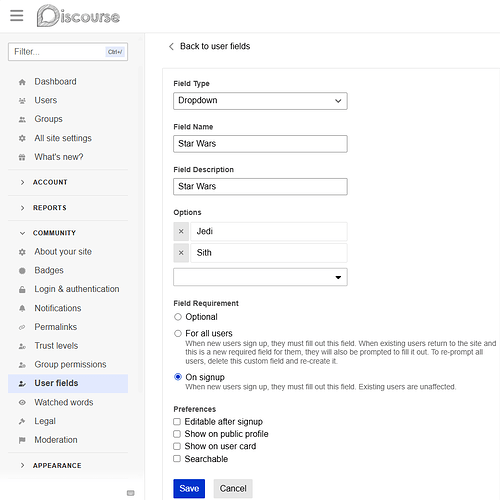The height and width of the screenshot is (500, 500).
Task: Click the Badges circle icon
Action: 22,271
